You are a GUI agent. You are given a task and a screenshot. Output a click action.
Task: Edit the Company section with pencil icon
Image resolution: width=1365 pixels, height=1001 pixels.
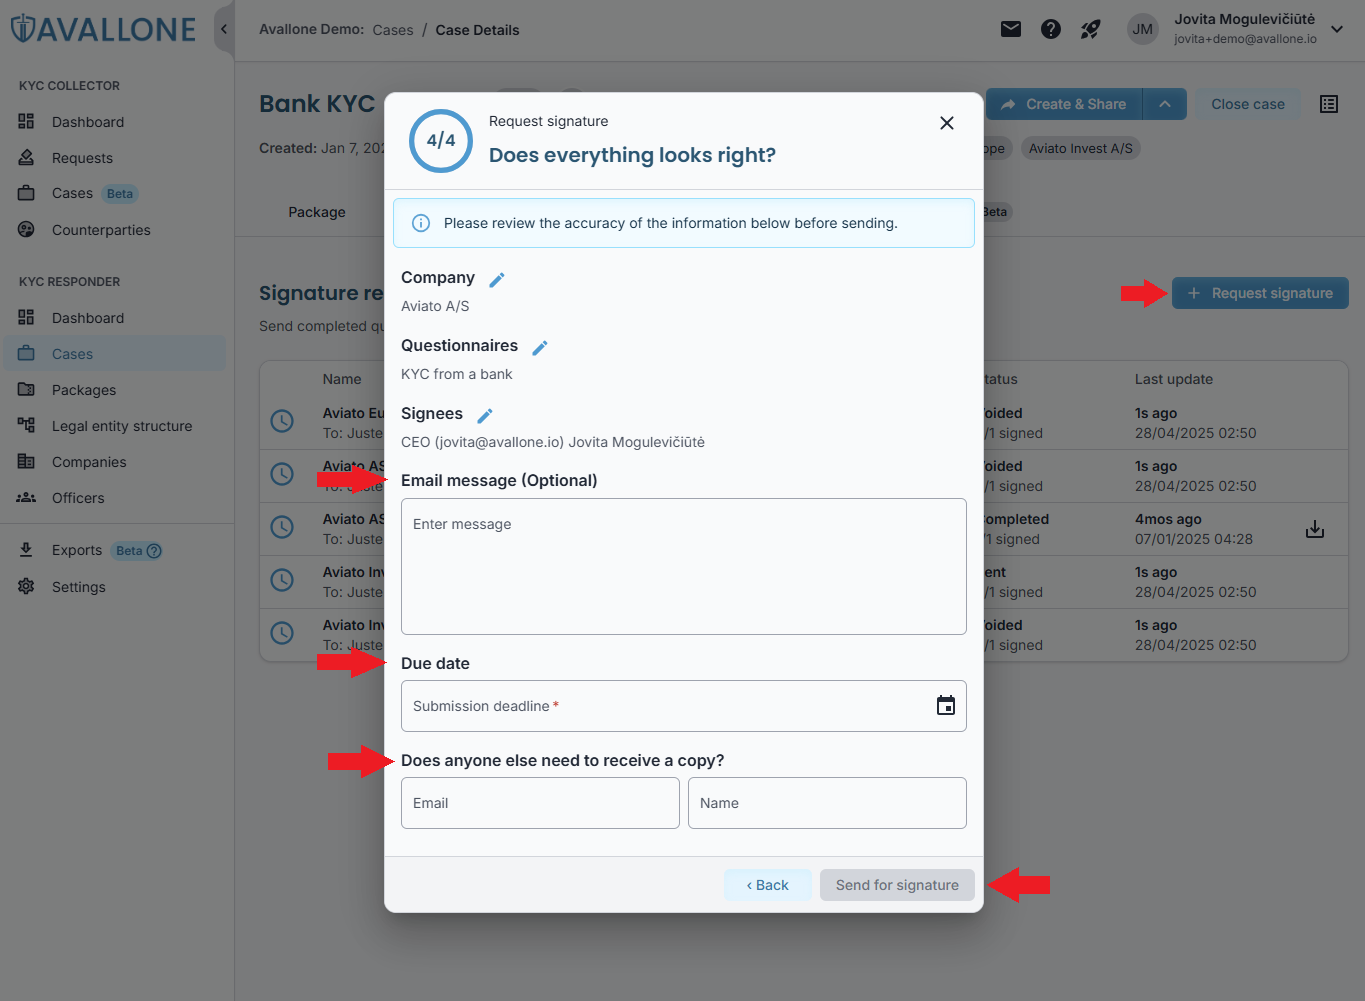tap(497, 279)
